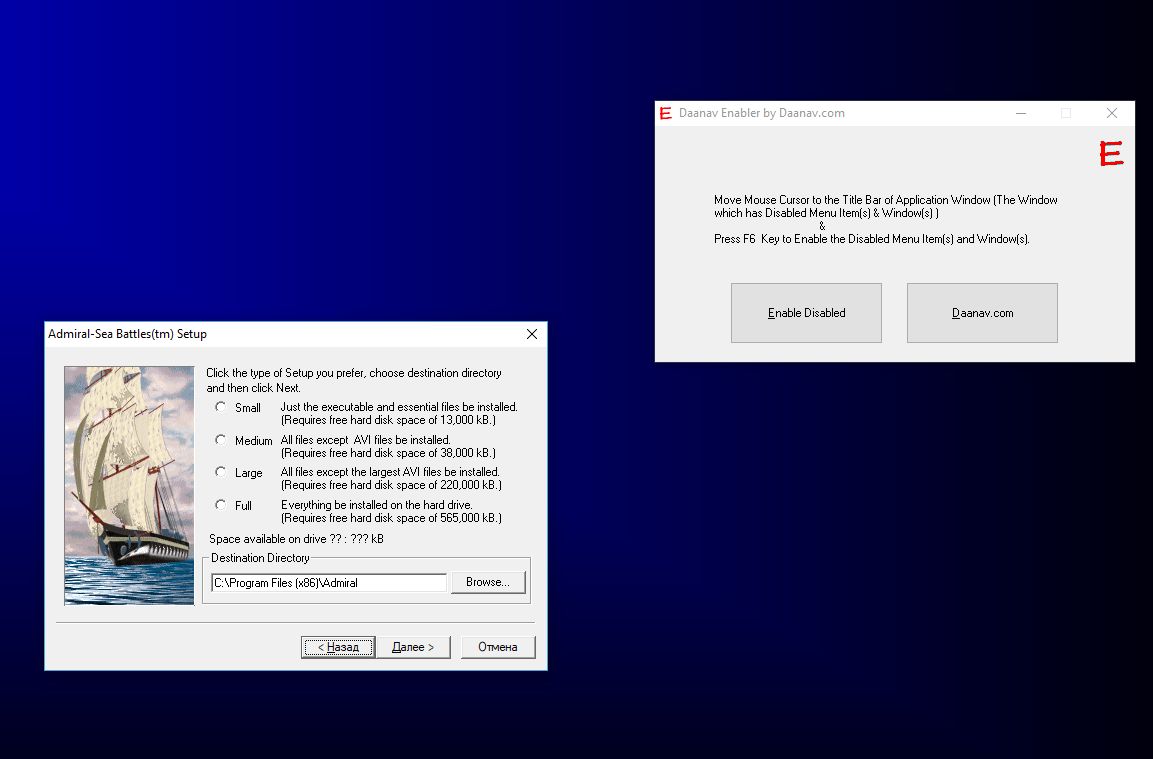Click 'Just the executable and essential files' description
Viewport: 1153px width, 759px height.
pos(399,407)
